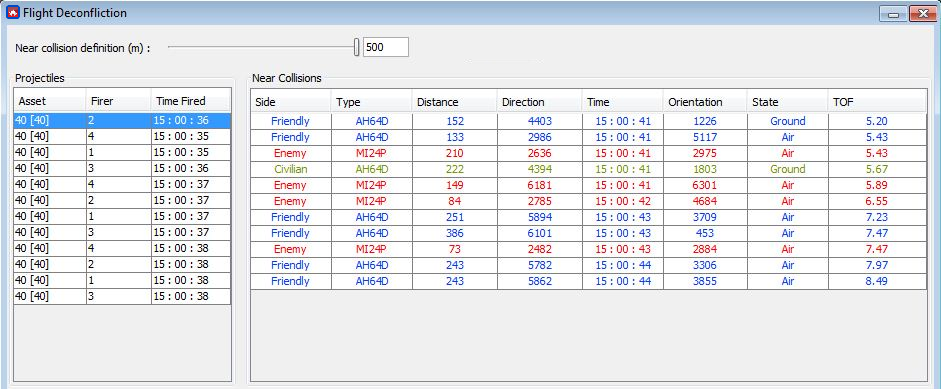Click the Flight Deconfliction title bar app icon
941x390 pixels.
[x=13, y=13]
